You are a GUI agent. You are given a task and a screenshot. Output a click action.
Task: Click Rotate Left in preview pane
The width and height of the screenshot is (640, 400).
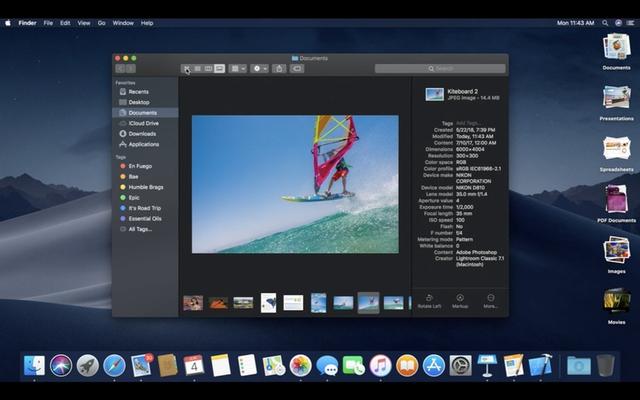click(x=429, y=301)
